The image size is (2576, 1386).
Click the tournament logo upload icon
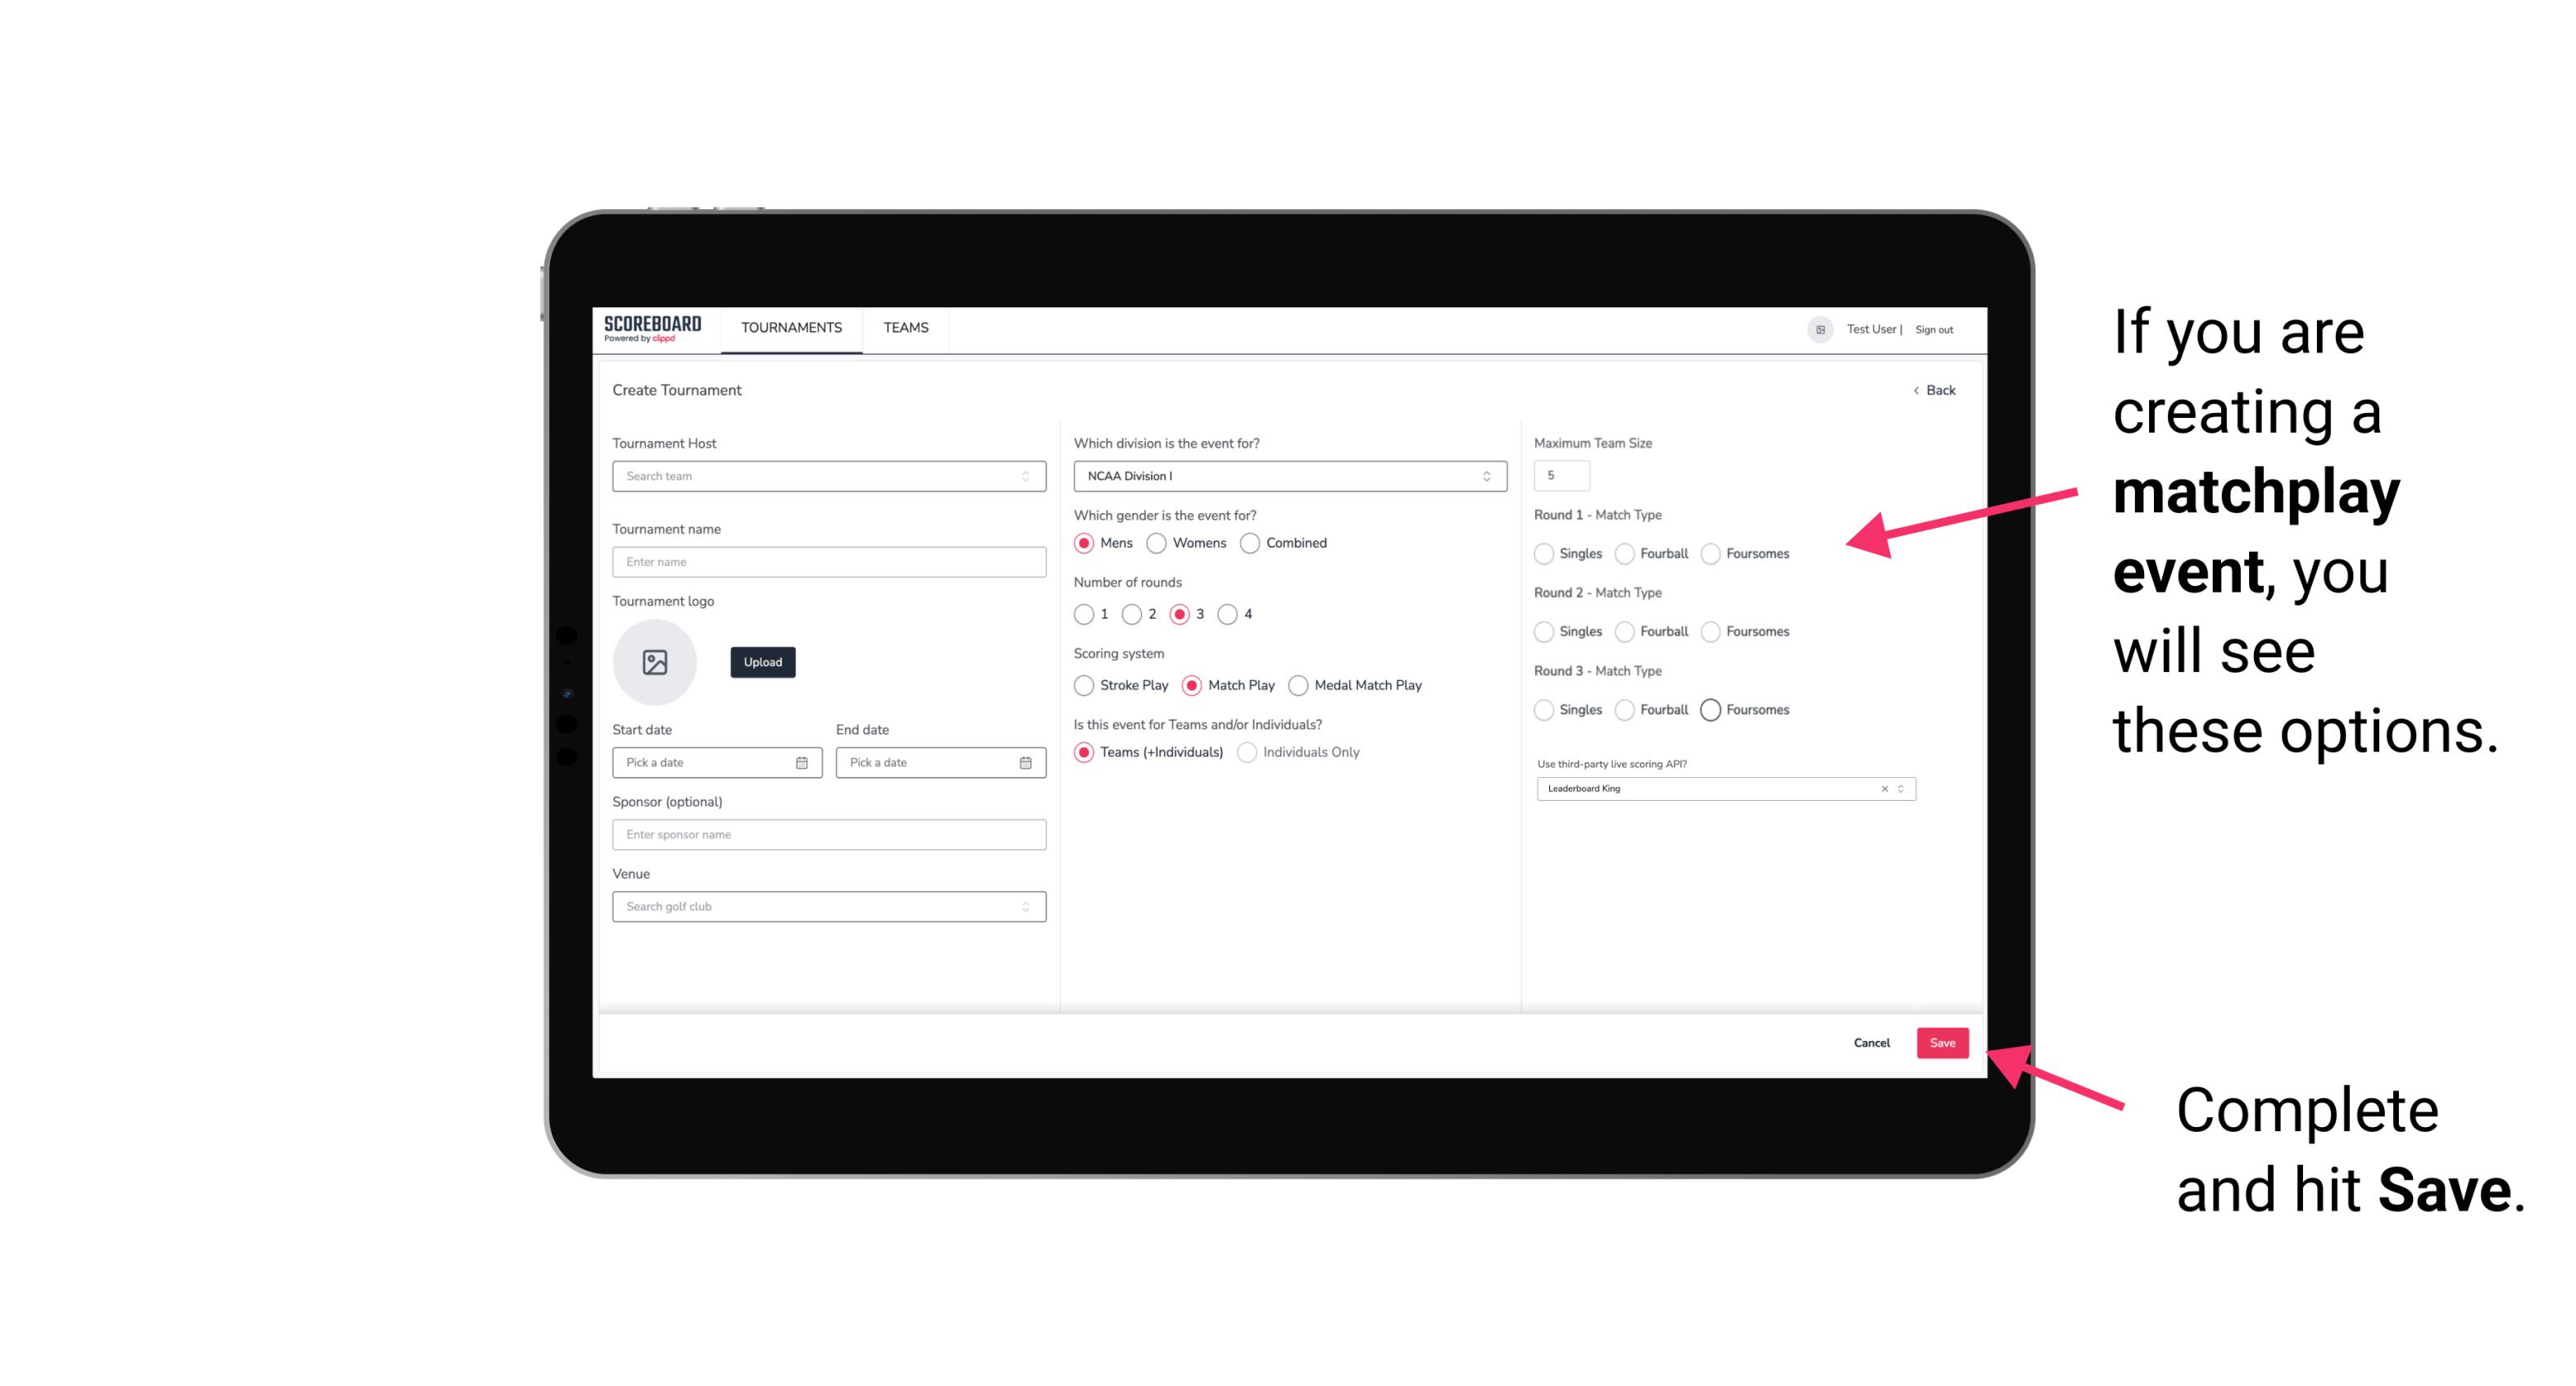[x=656, y=662]
